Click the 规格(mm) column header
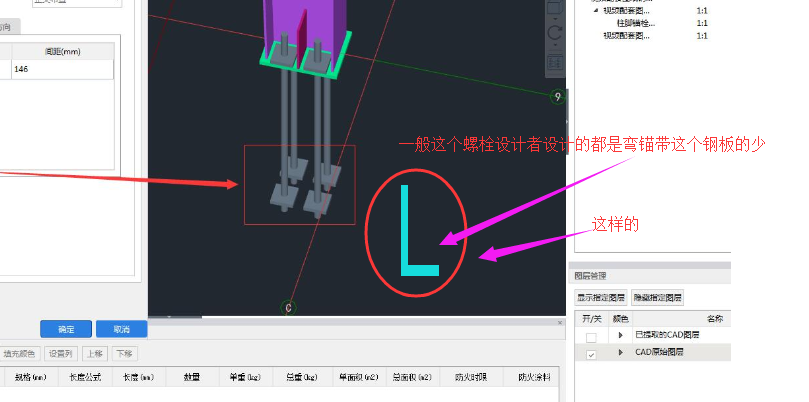809x402 pixels. point(31,377)
